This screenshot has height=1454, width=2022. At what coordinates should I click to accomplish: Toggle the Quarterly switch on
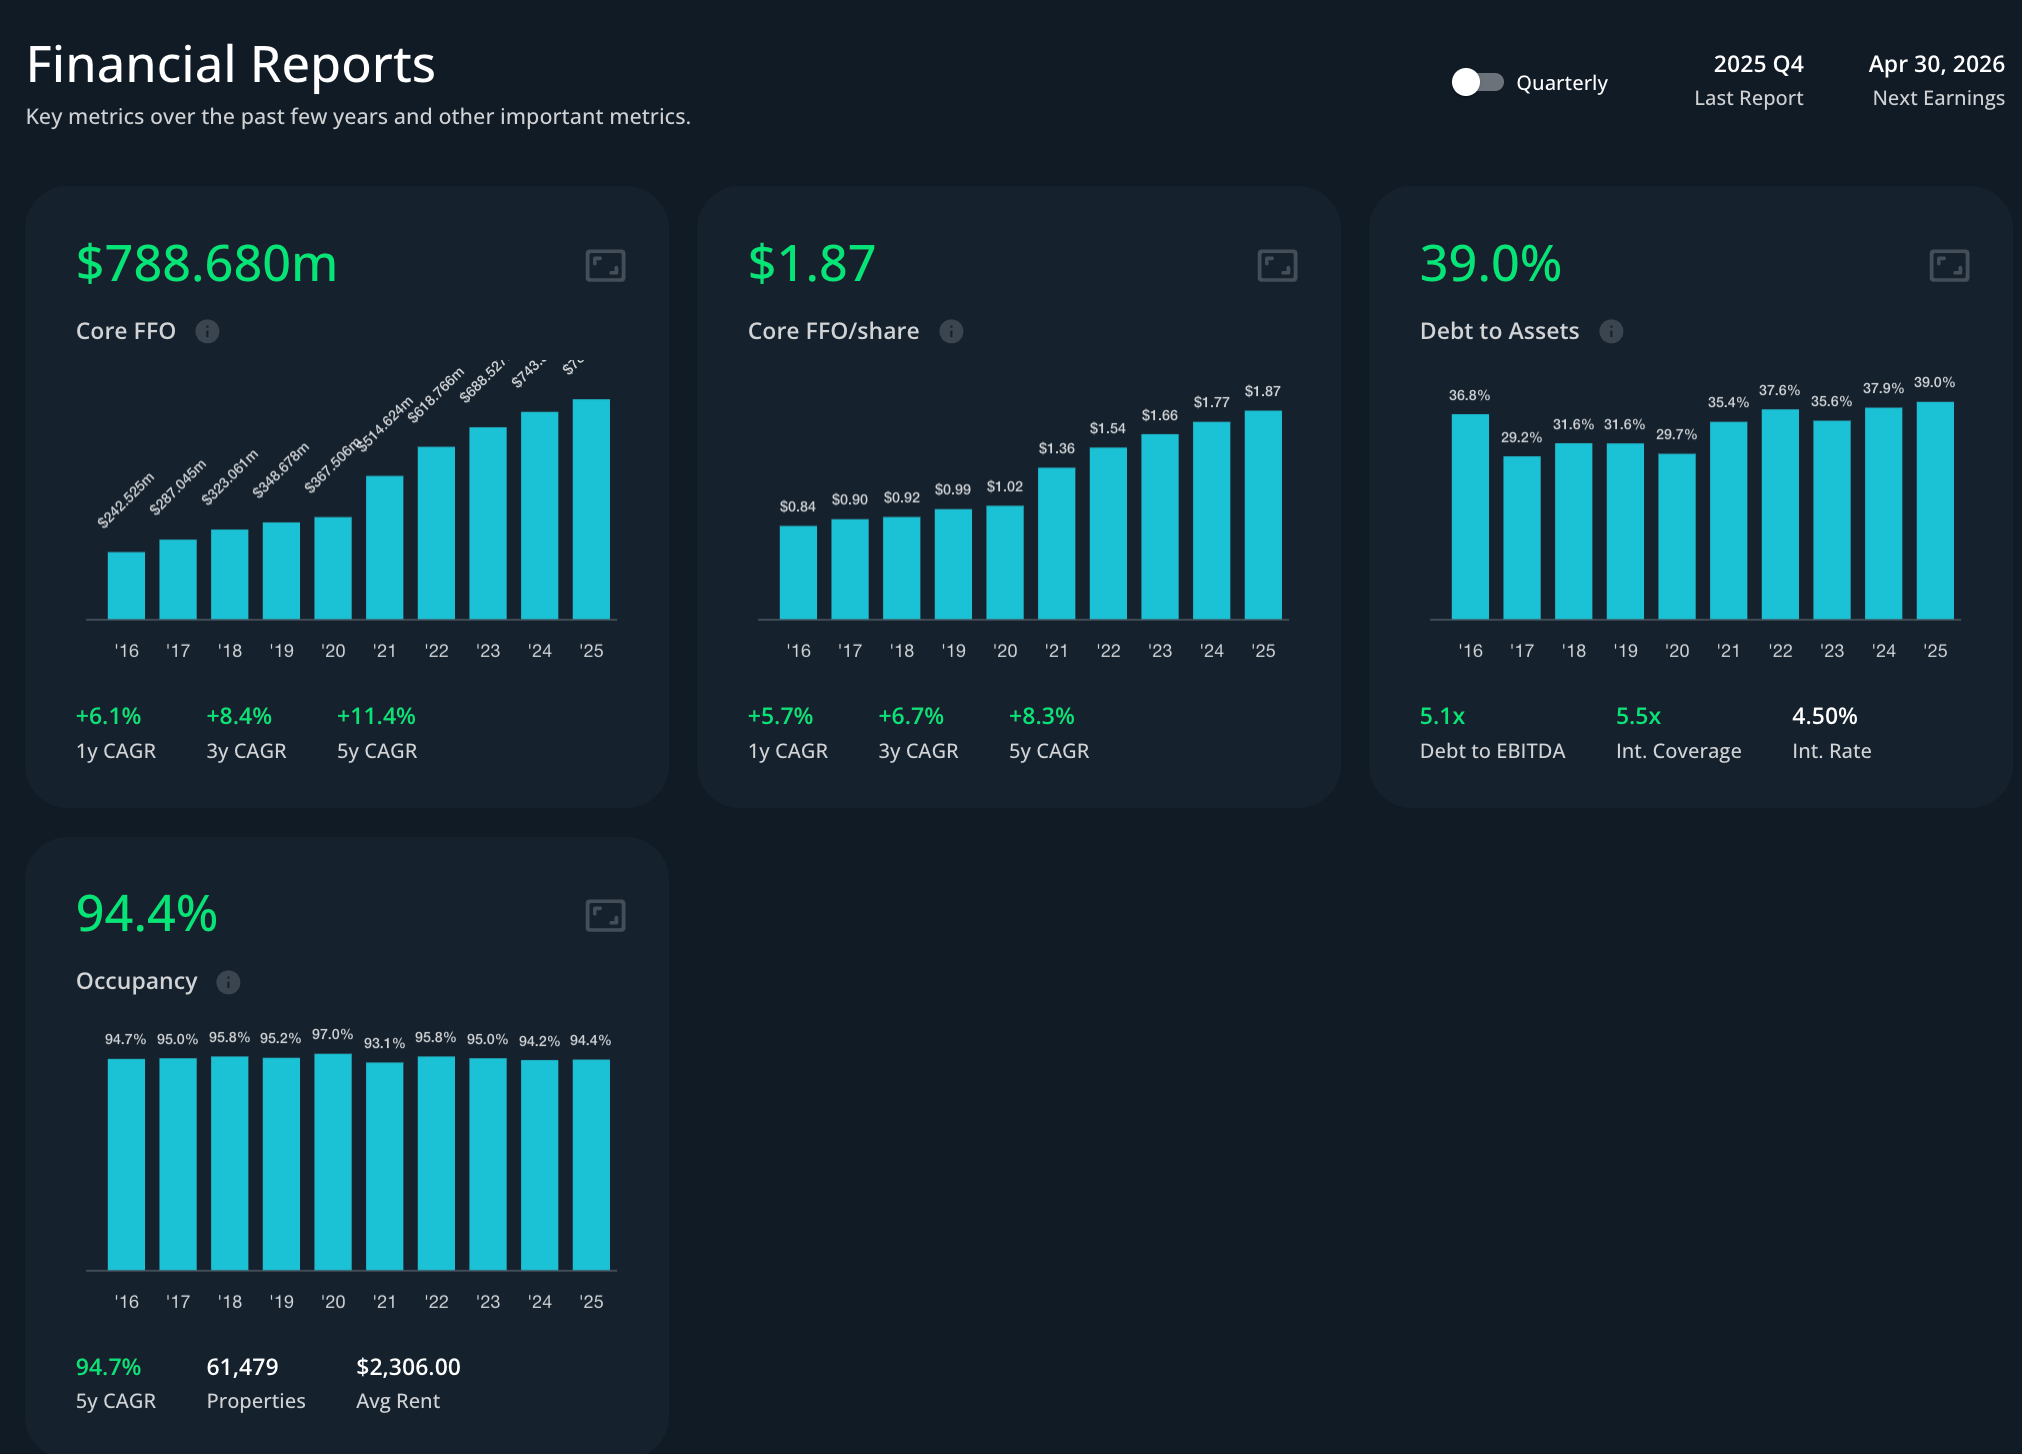click(x=1477, y=82)
